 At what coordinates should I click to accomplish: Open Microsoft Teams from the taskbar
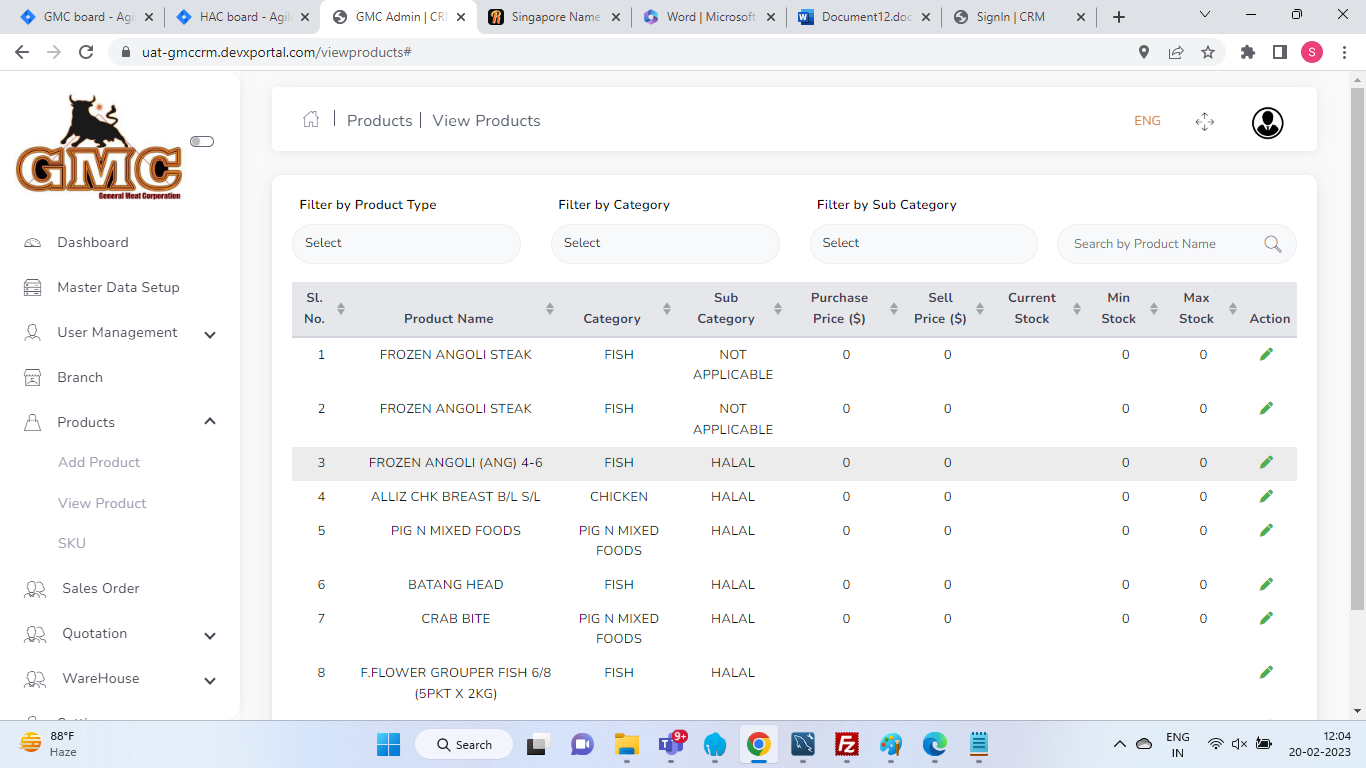tap(670, 744)
